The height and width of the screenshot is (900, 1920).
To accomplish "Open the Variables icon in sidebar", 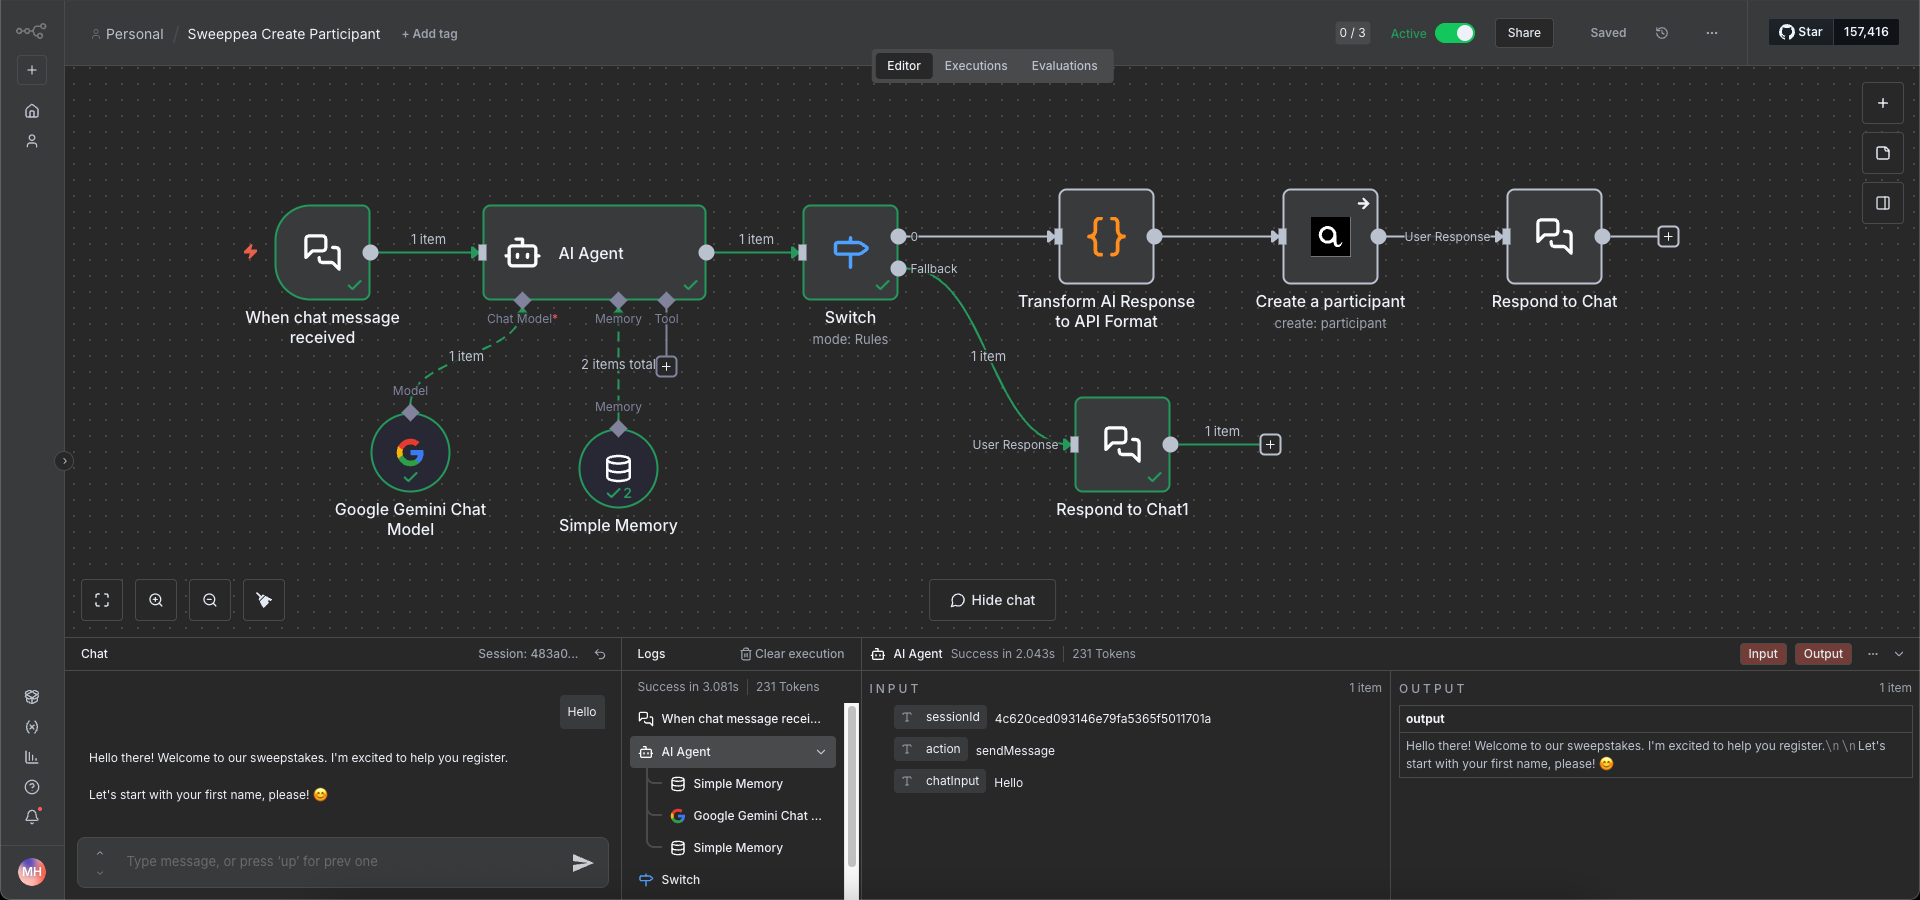I will tap(32, 727).
